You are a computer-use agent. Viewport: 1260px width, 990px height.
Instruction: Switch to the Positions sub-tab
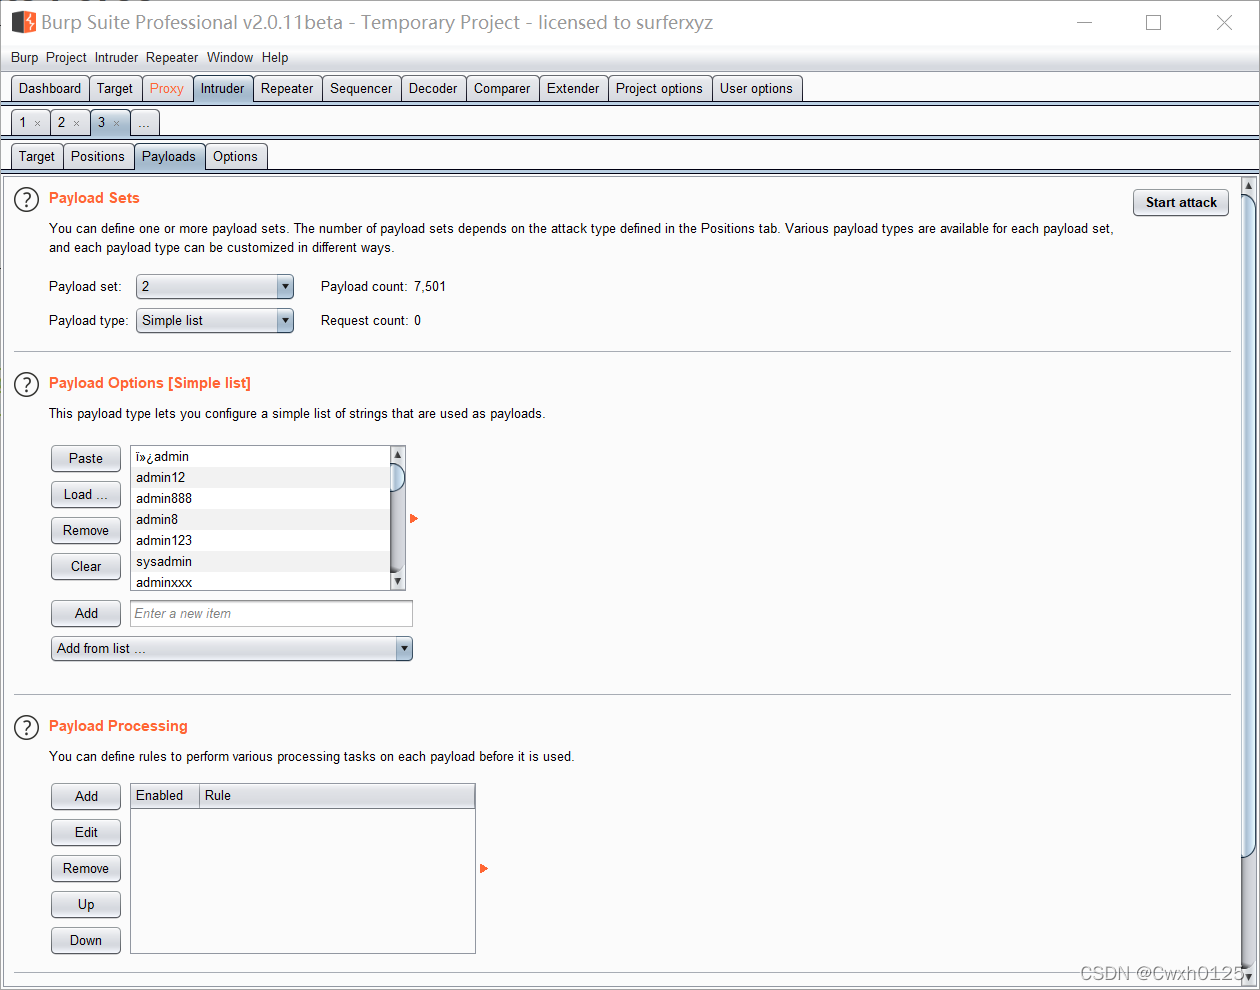point(98,157)
